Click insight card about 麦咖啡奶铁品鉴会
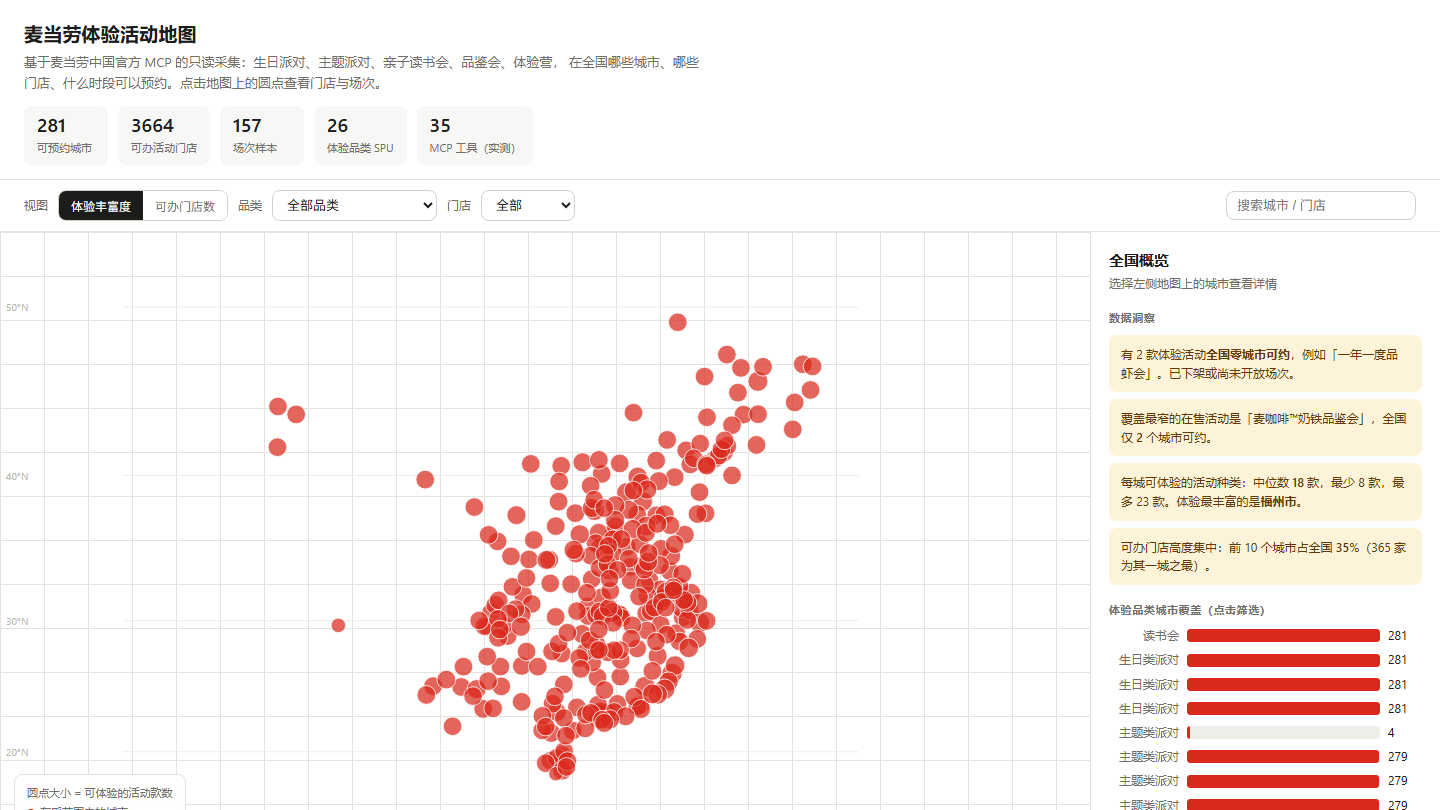1440x810 pixels. pos(1265,428)
